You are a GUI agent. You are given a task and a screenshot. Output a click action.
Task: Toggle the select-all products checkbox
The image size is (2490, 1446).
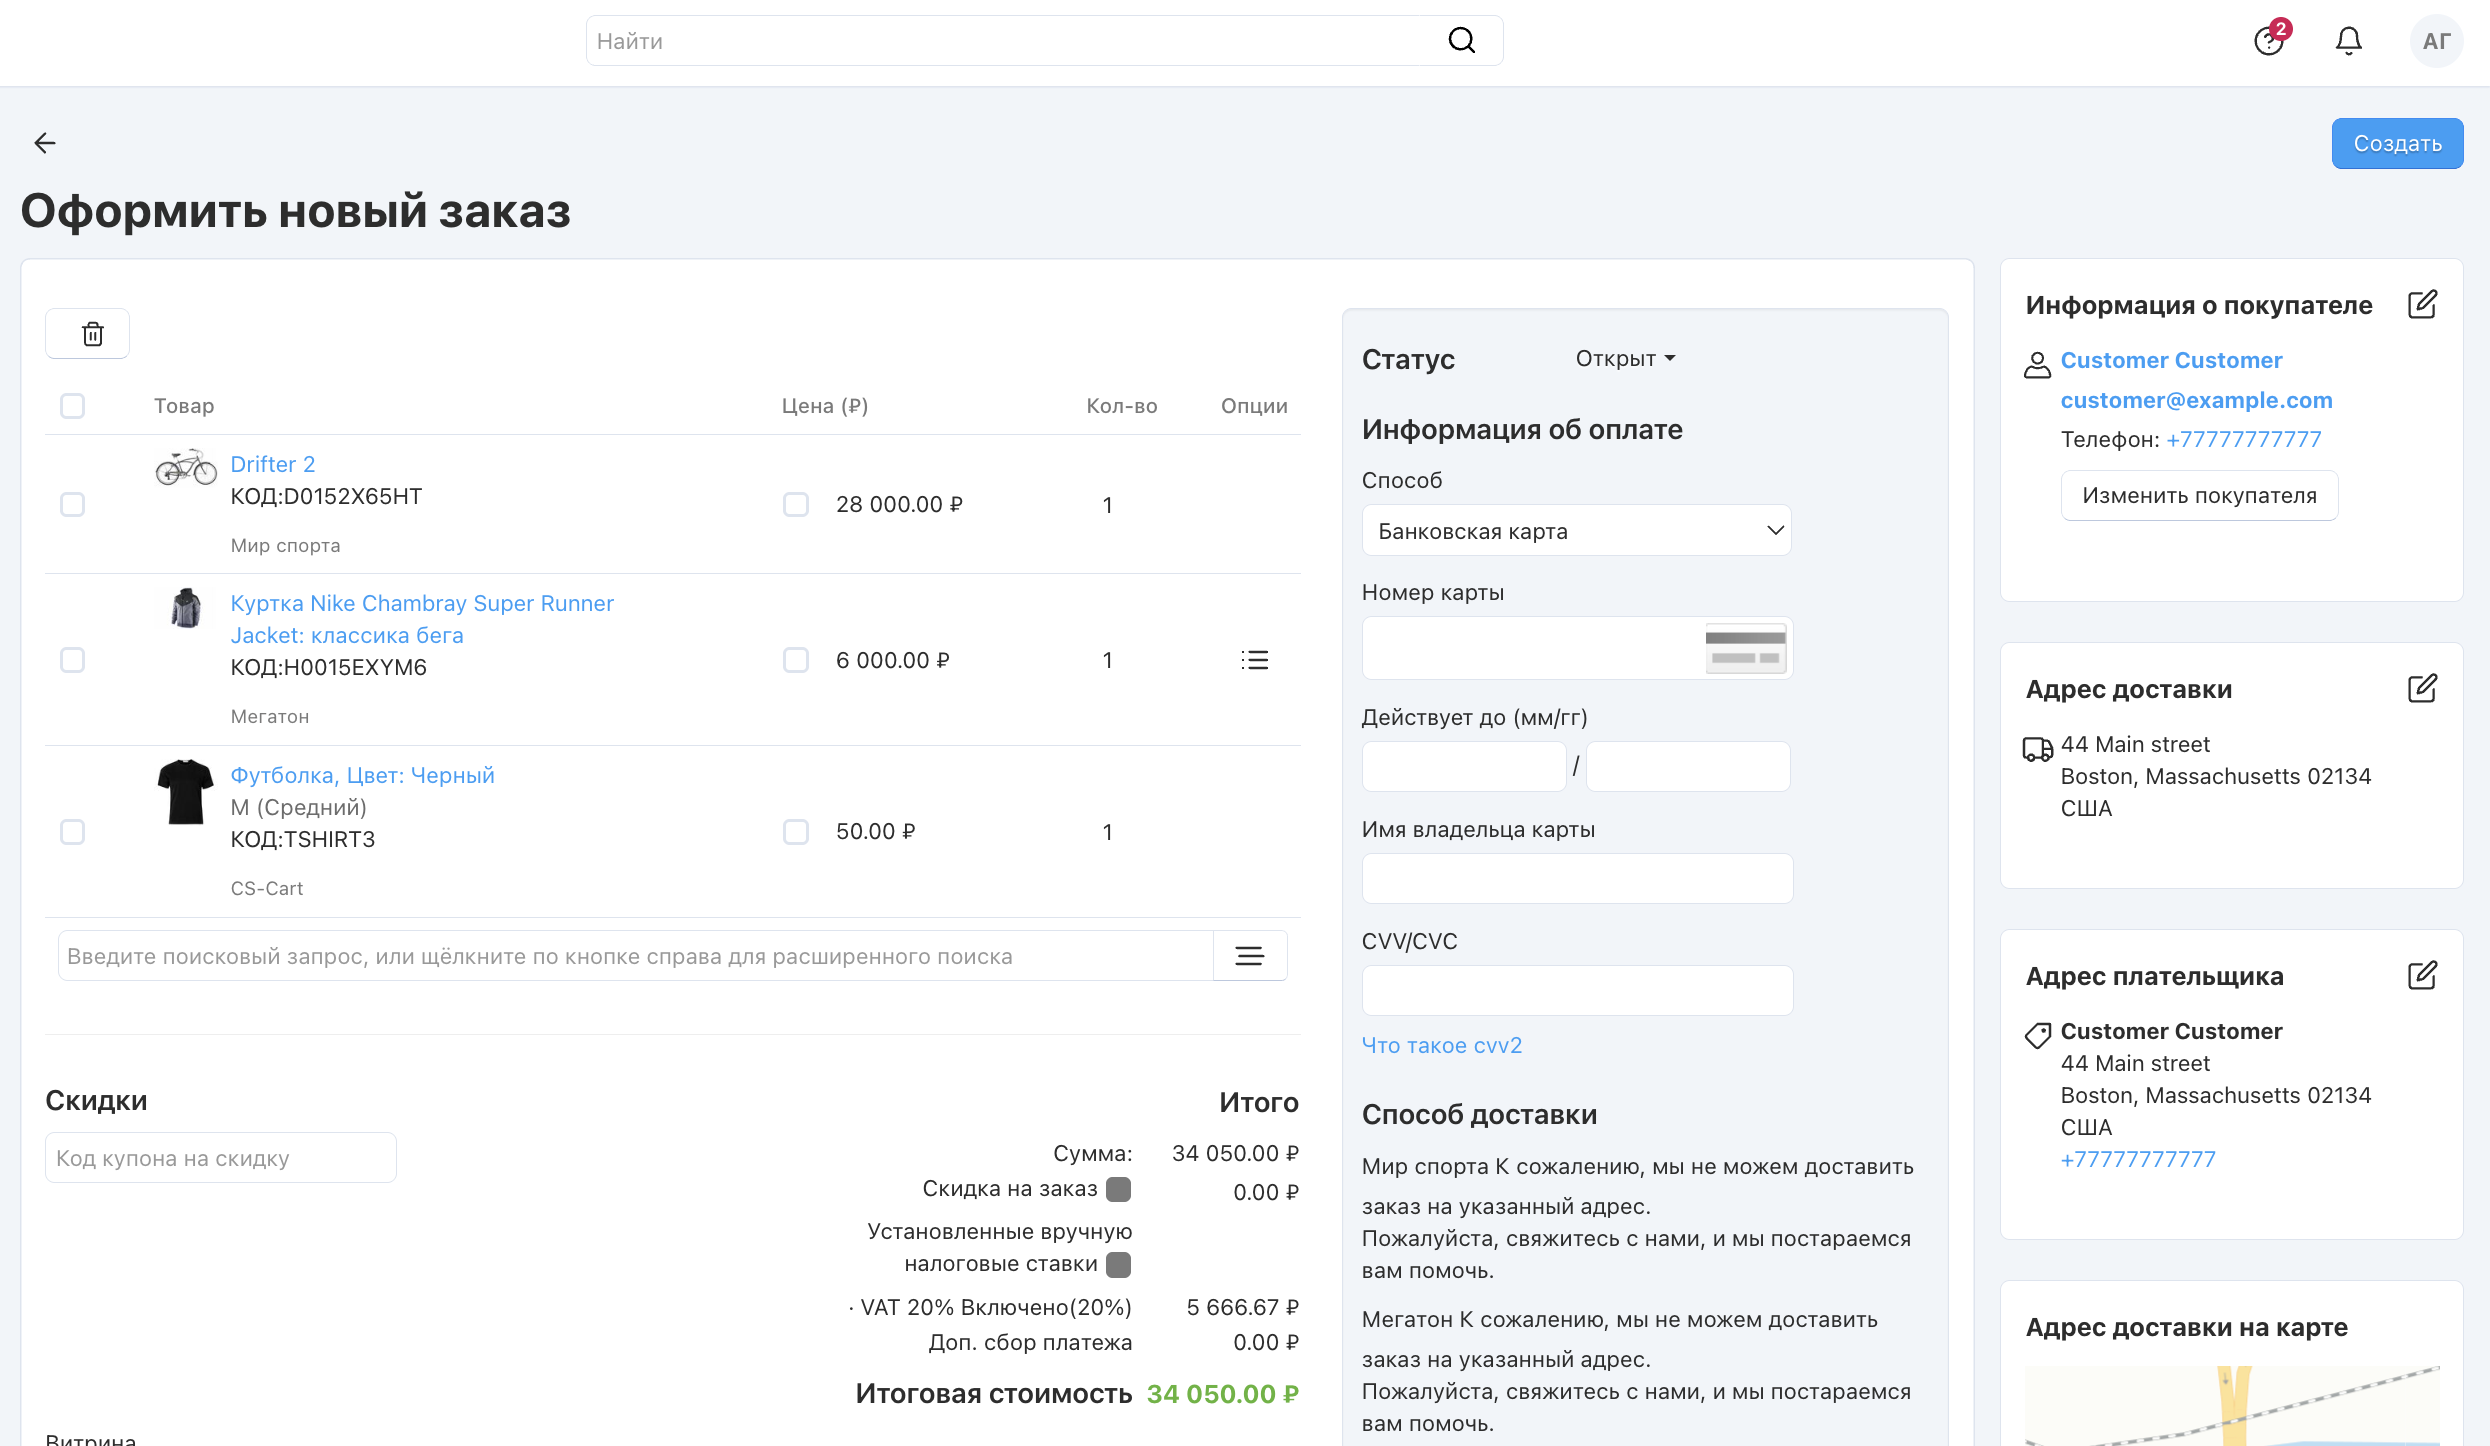[73, 406]
